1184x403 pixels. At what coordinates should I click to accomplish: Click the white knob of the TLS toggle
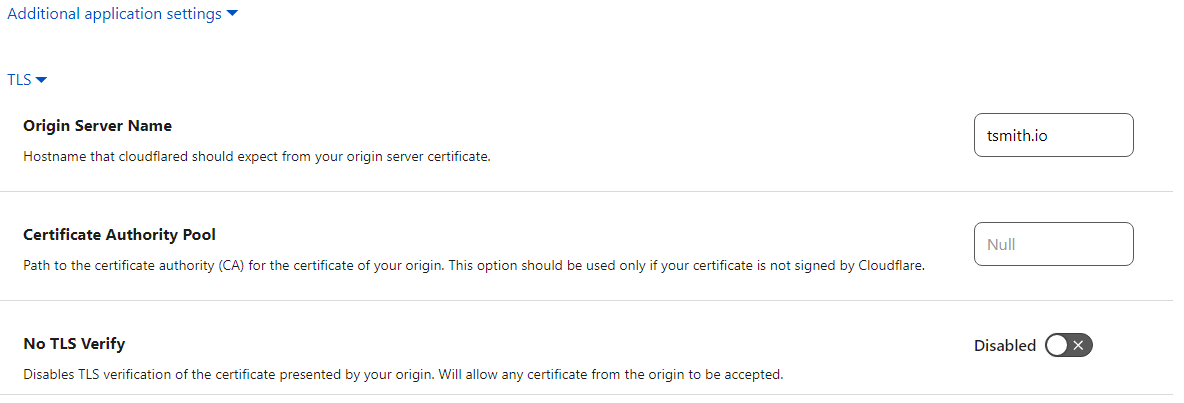pos(1057,345)
